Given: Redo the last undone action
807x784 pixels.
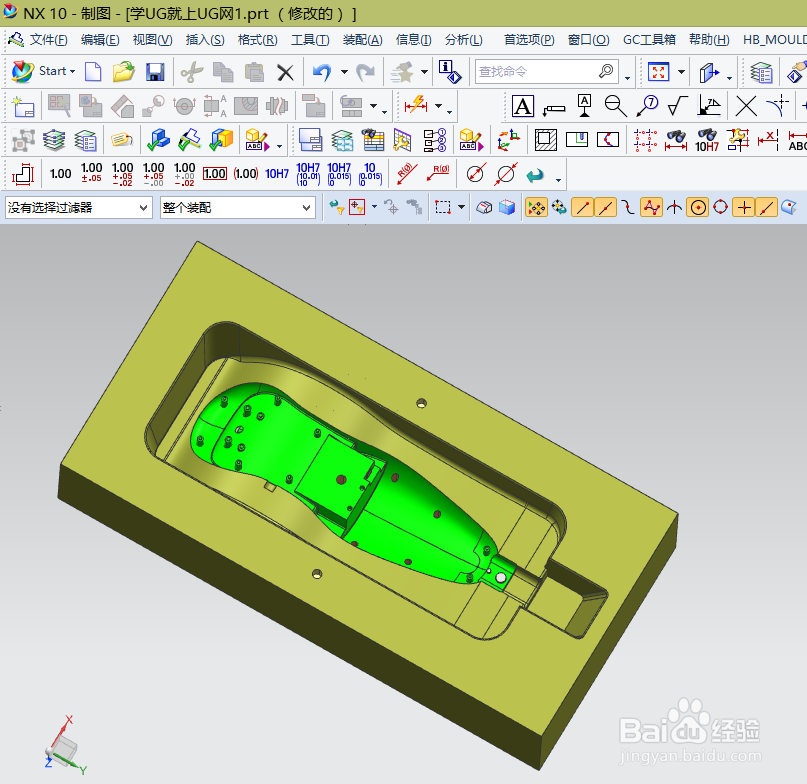Looking at the screenshot, I should pos(365,72).
